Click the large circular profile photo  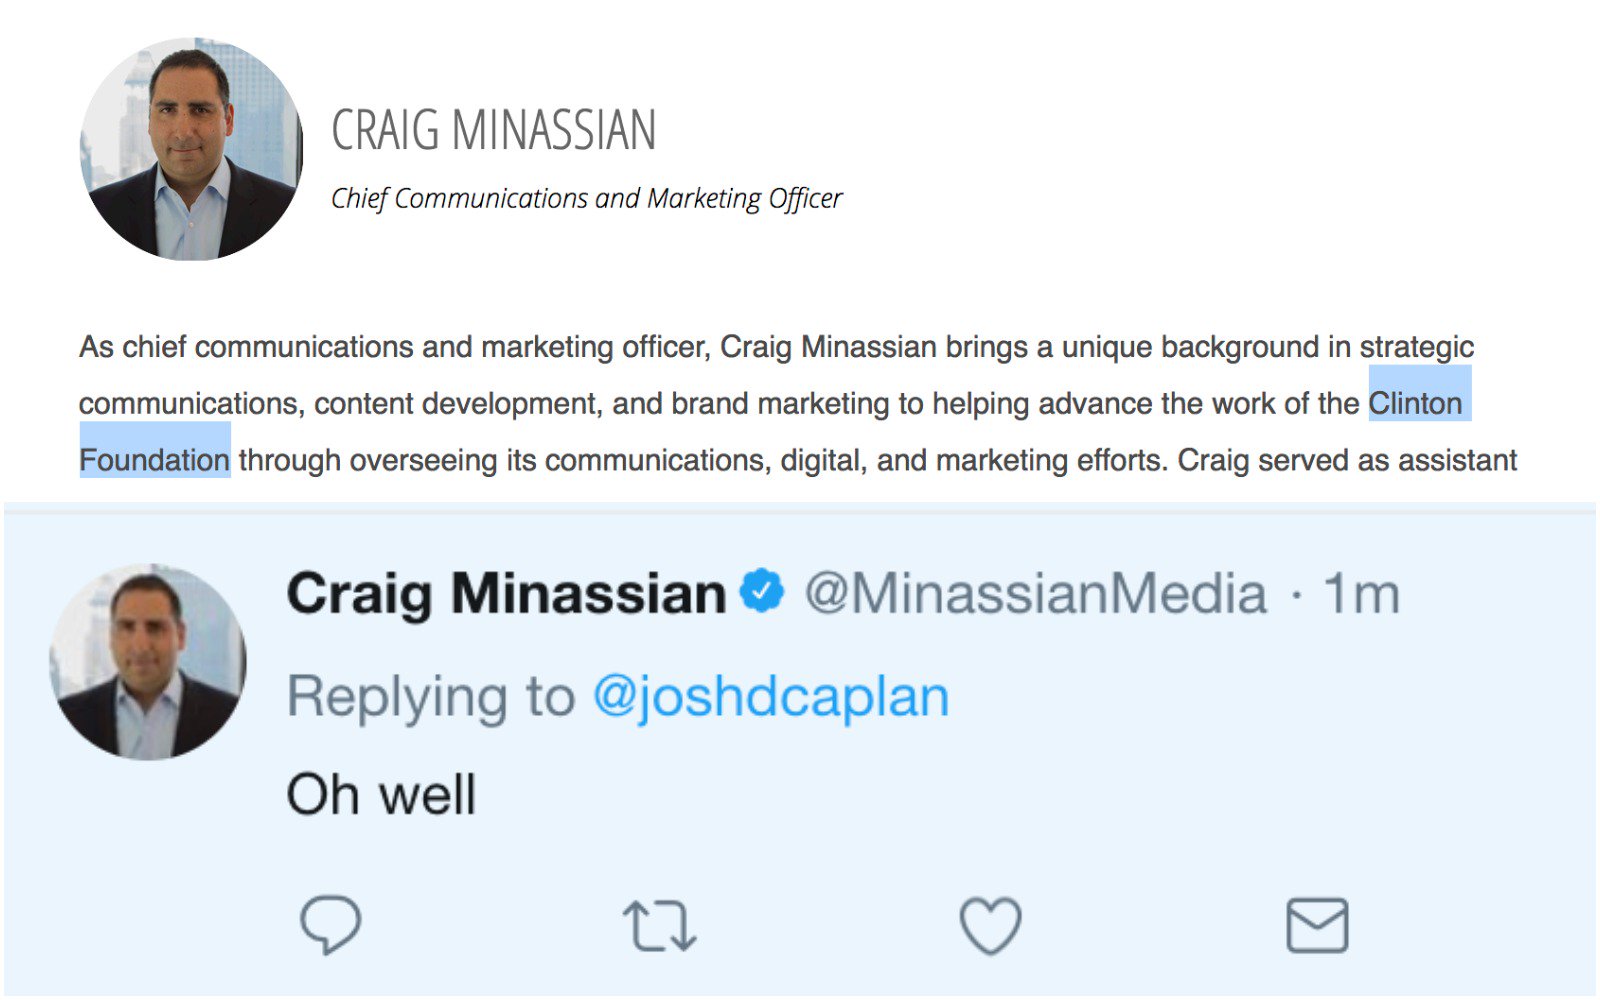191,149
